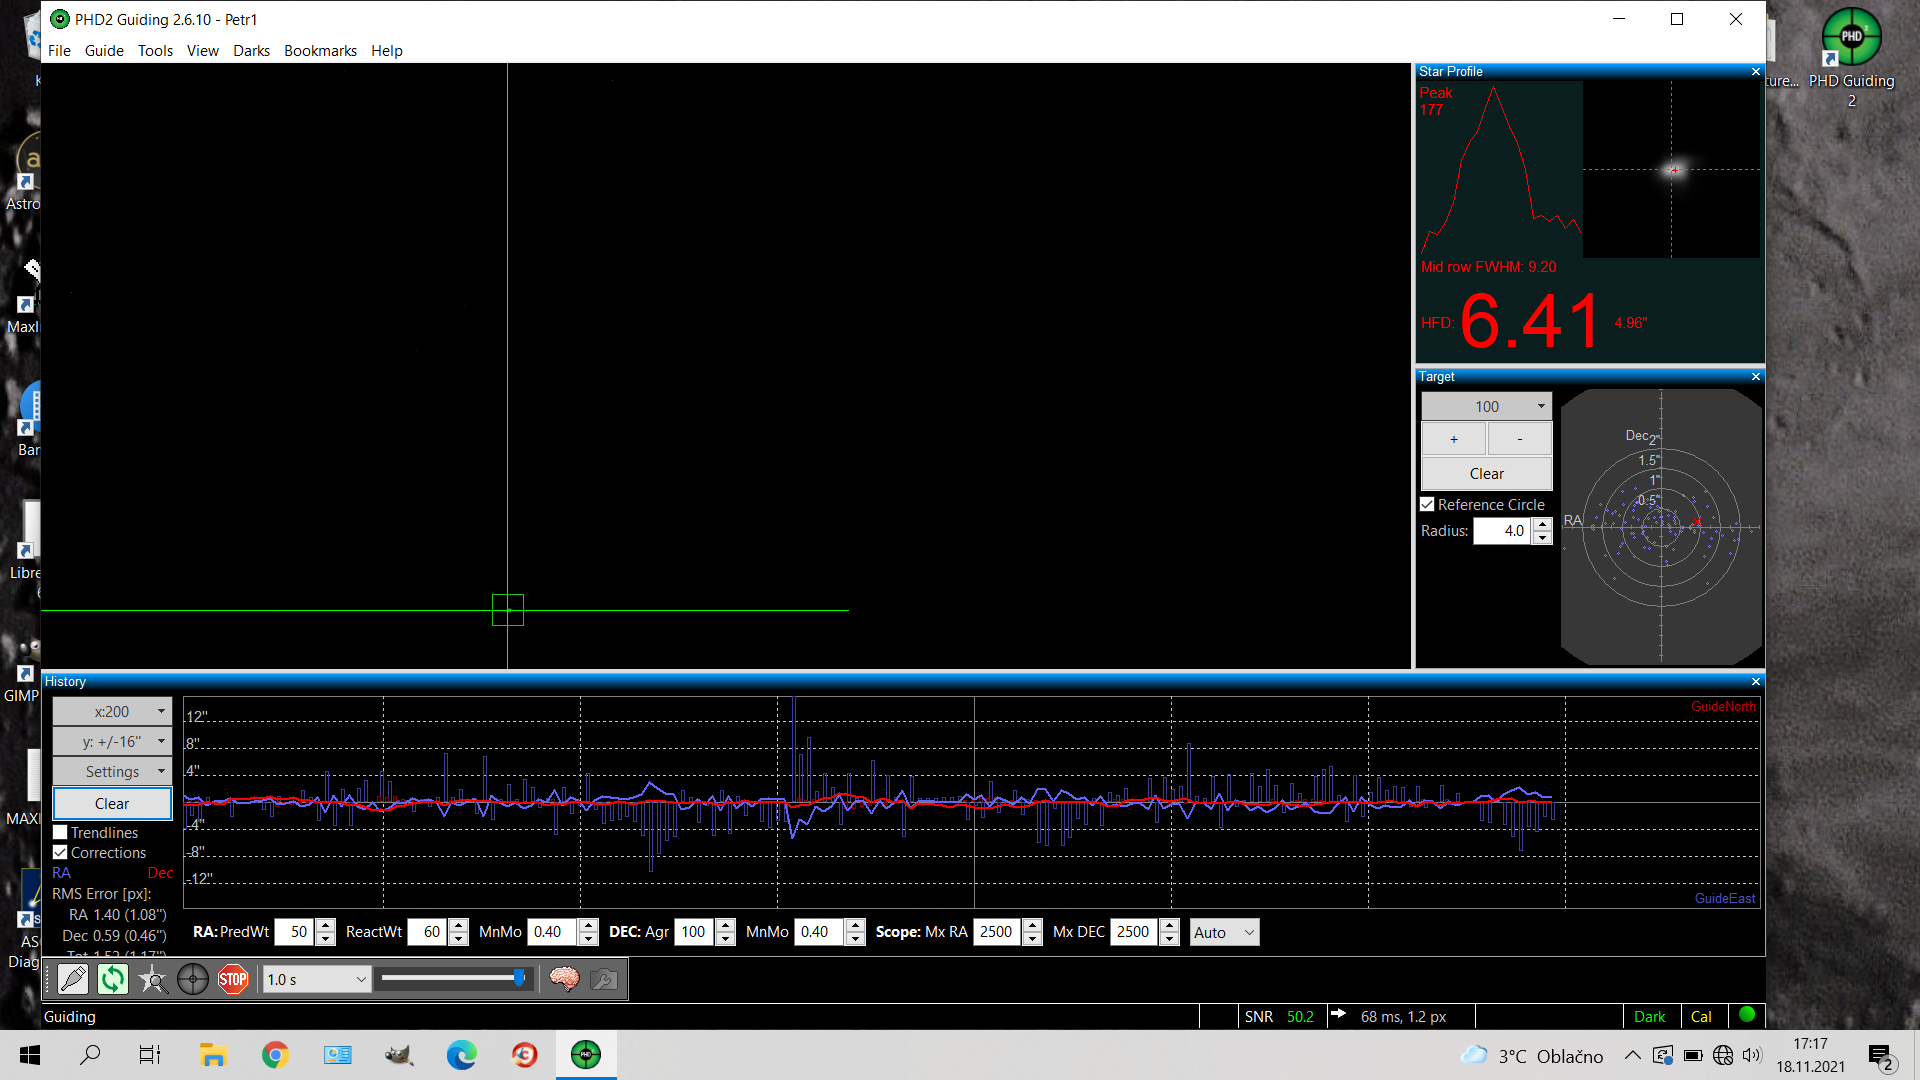This screenshot has width=1920, height=1080.
Task: Click the red STOP icon
Action: point(233,979)
